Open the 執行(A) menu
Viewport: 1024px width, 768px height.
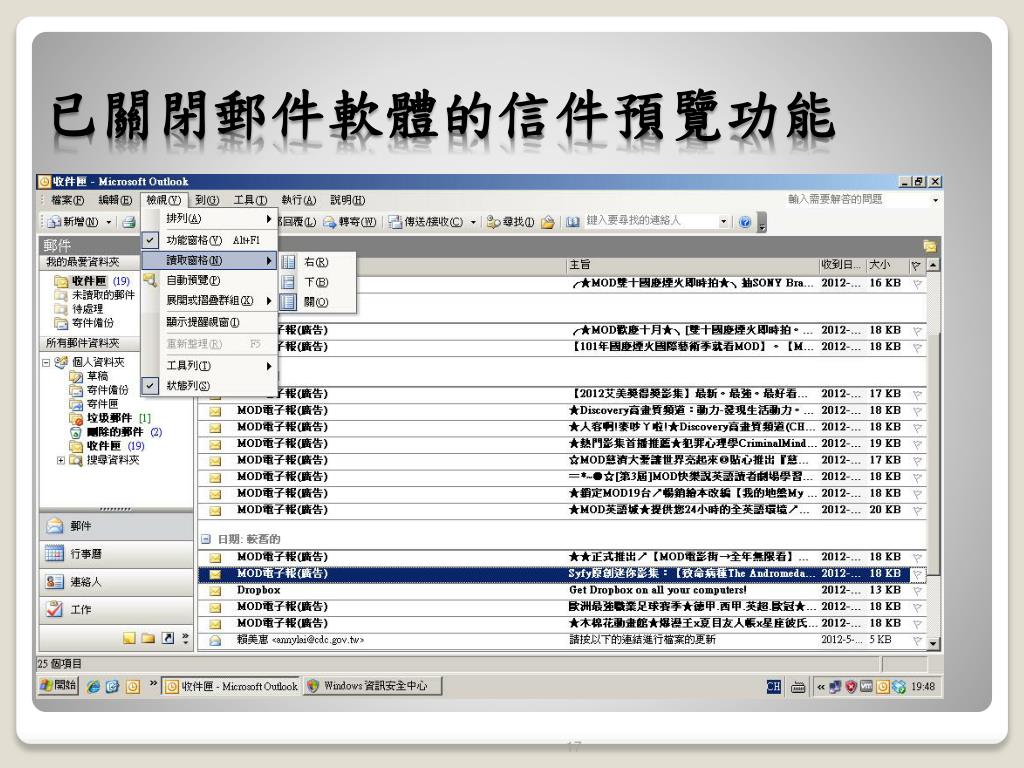tap(298, 200)
